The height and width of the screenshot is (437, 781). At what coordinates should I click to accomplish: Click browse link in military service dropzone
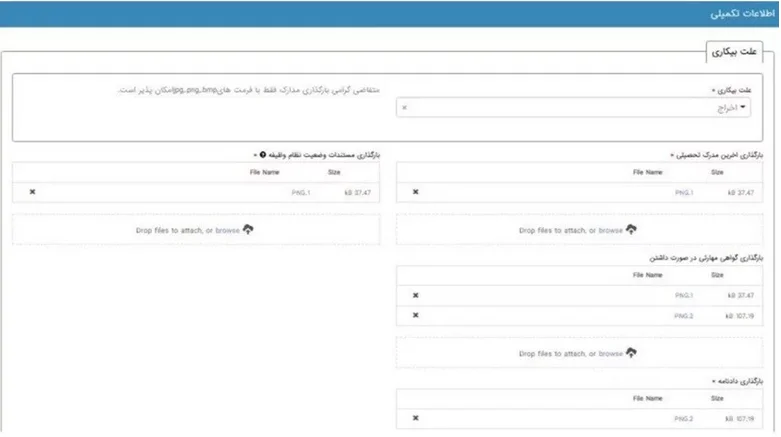(227, 230)
